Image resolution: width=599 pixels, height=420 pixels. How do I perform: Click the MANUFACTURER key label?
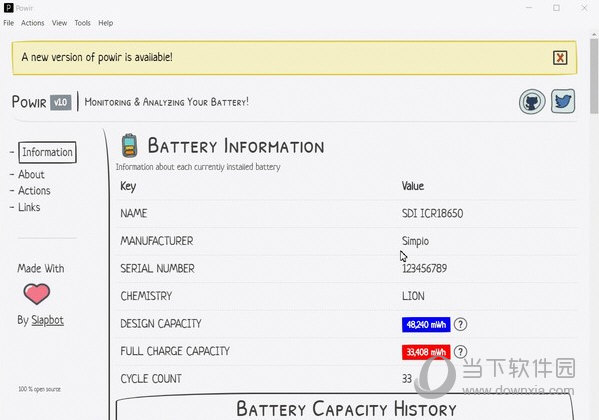[x=157, y=241]
